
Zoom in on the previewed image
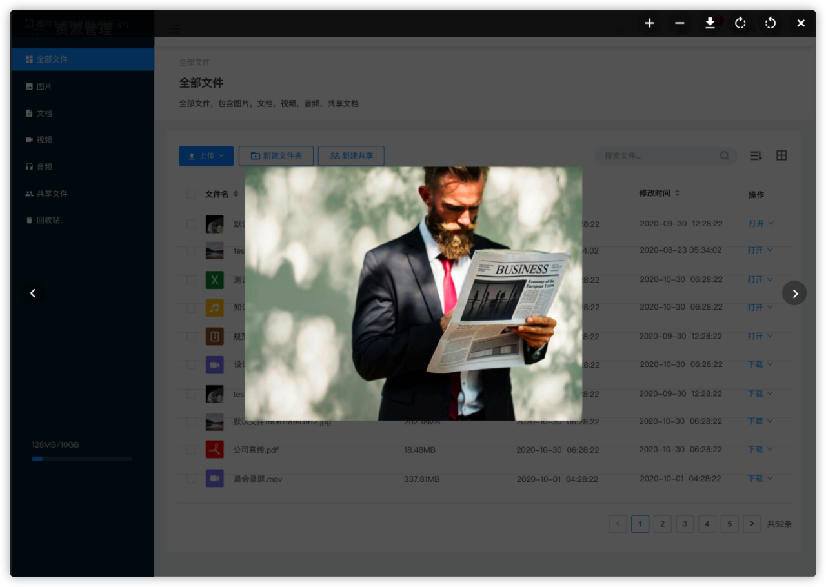coord(650,23)
